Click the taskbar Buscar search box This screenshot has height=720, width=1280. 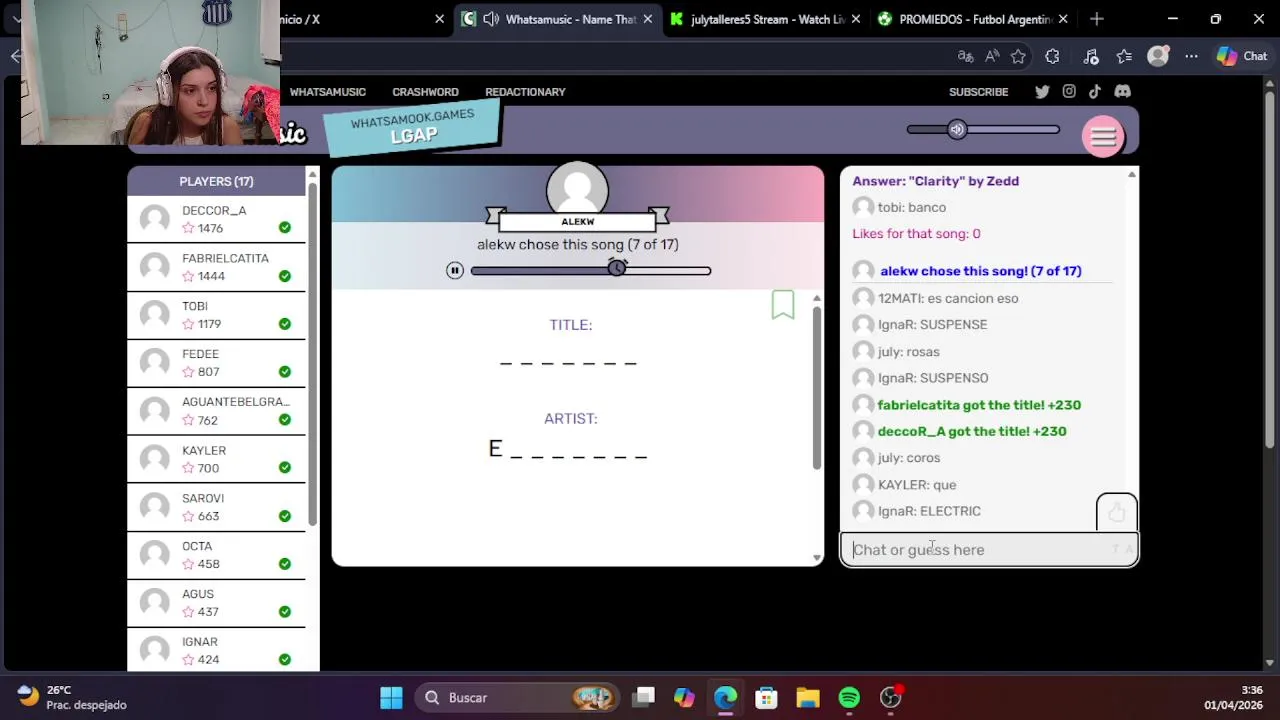[x=517, y=697]
